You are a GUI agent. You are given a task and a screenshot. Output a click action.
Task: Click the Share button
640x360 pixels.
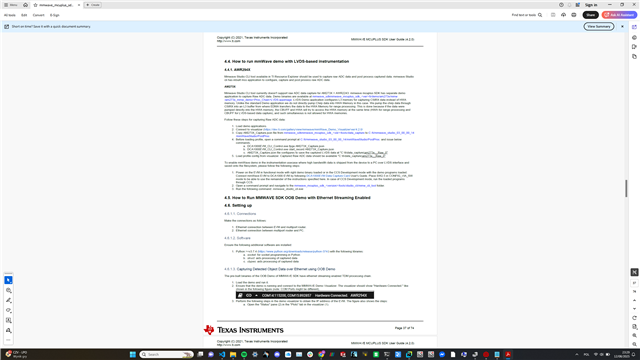(x=591, y=15)
